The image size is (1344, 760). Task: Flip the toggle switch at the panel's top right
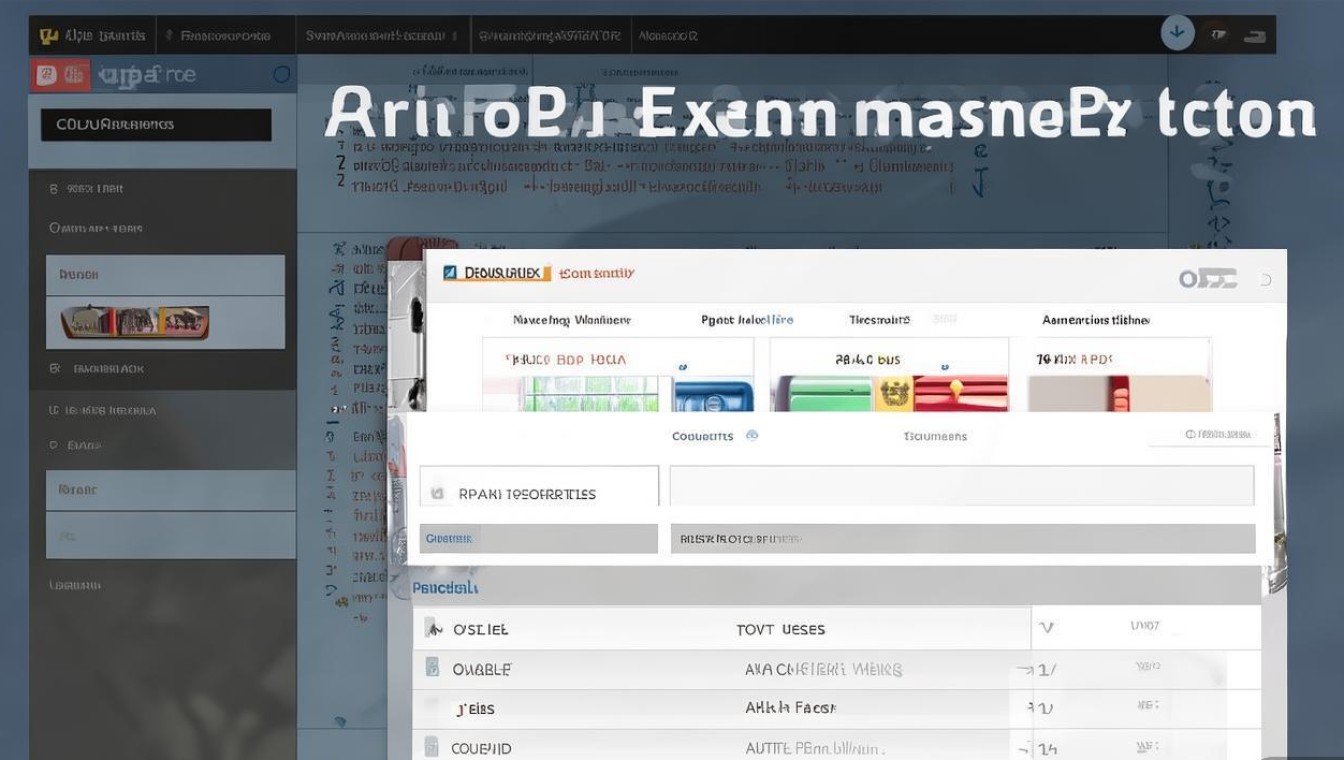1208,279
